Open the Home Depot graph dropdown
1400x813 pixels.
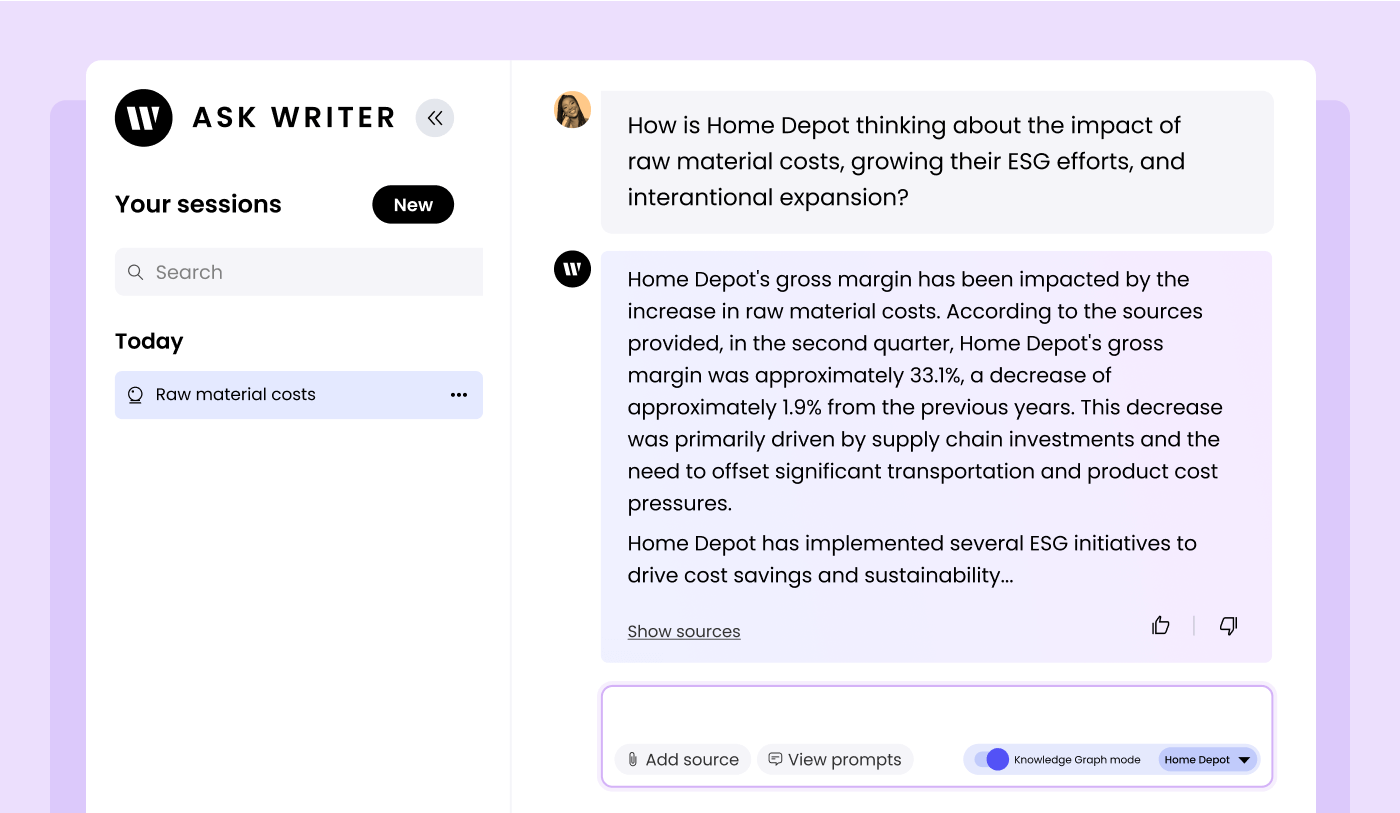1208,760
